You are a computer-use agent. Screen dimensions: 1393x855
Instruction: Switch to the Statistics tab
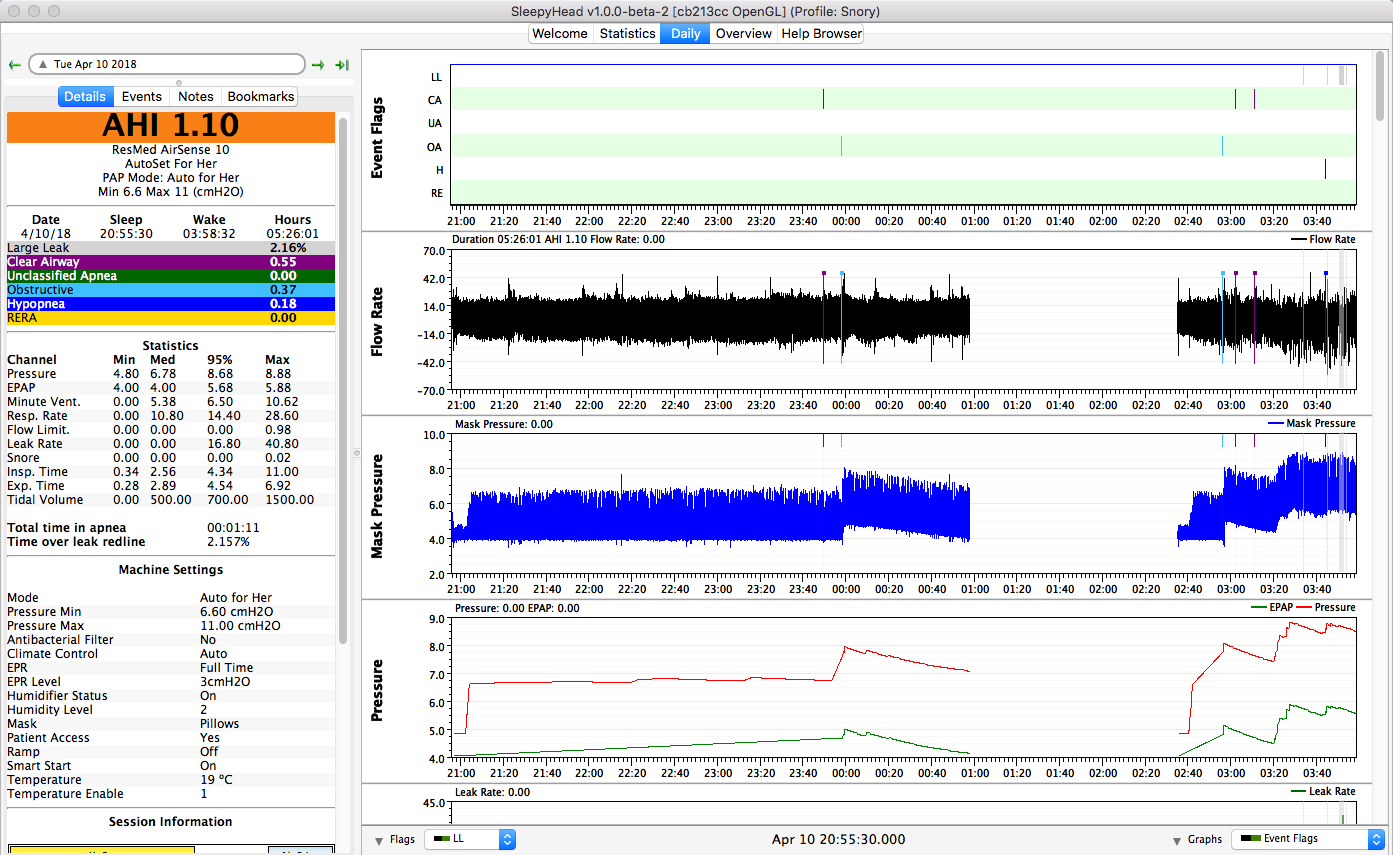click(x=627, y=33)
